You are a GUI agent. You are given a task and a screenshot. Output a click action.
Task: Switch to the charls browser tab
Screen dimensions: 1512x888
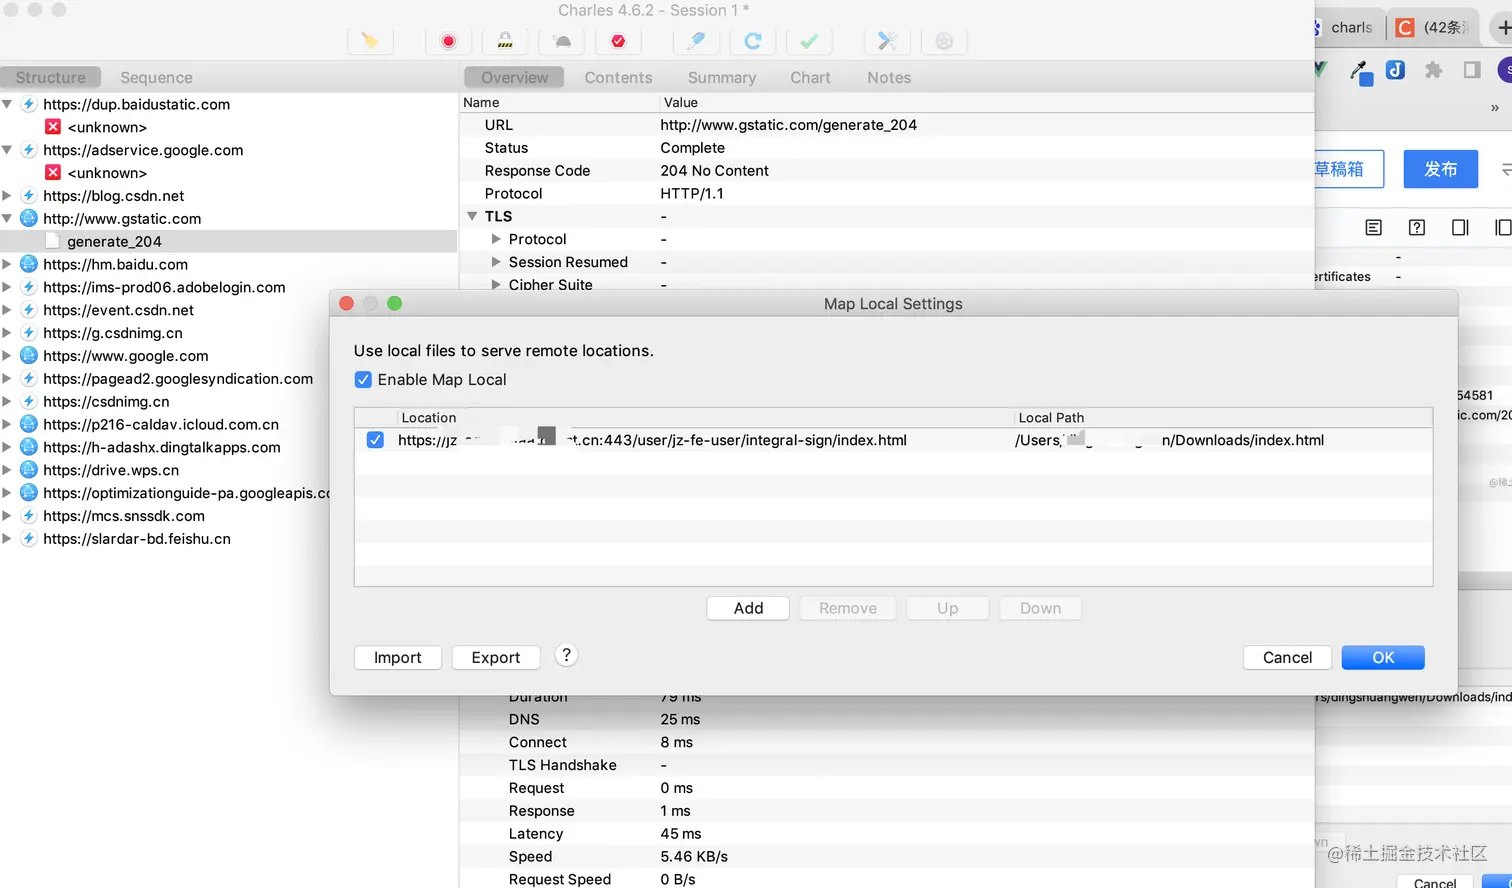pyautogui.click(x=1351, y=28)
